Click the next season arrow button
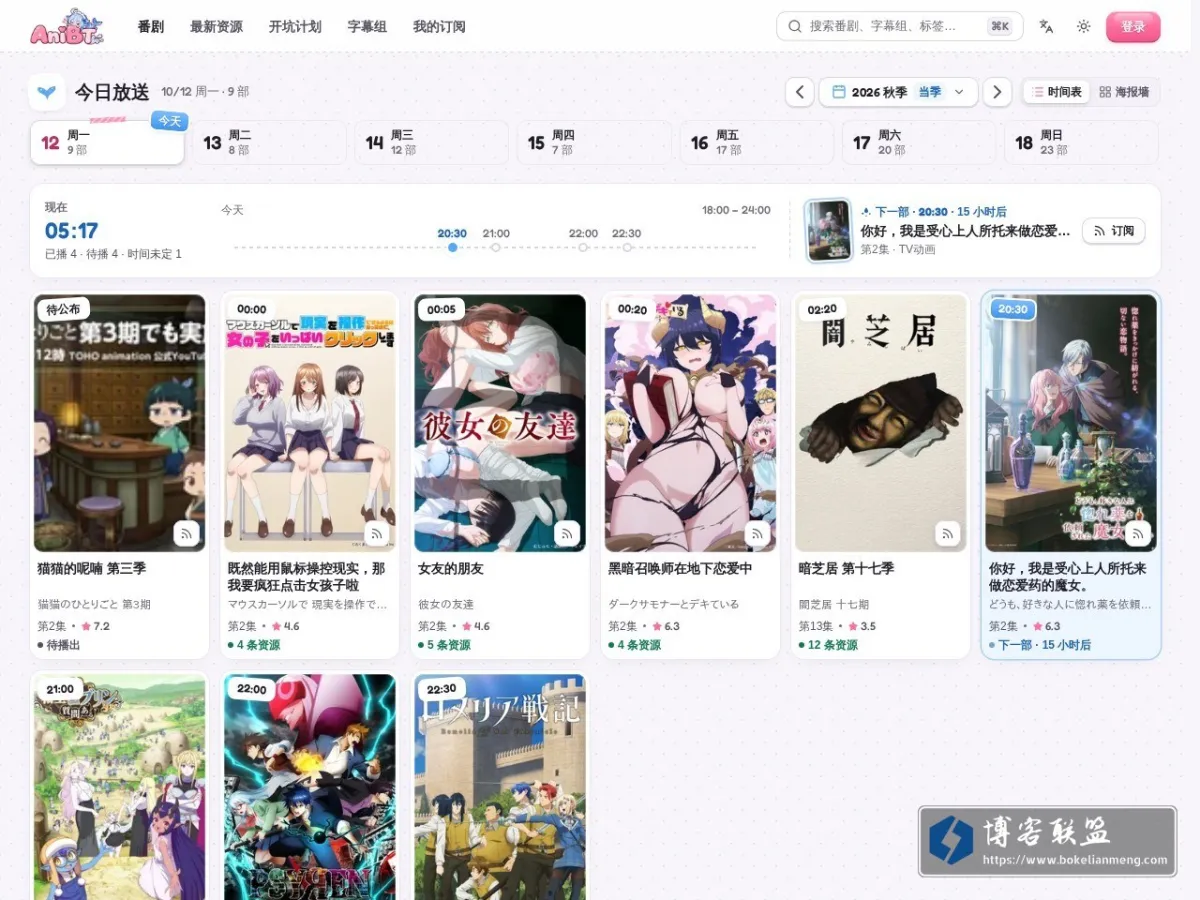The width and height of the screenshot is (1200, 900). (x=997, y=92)
